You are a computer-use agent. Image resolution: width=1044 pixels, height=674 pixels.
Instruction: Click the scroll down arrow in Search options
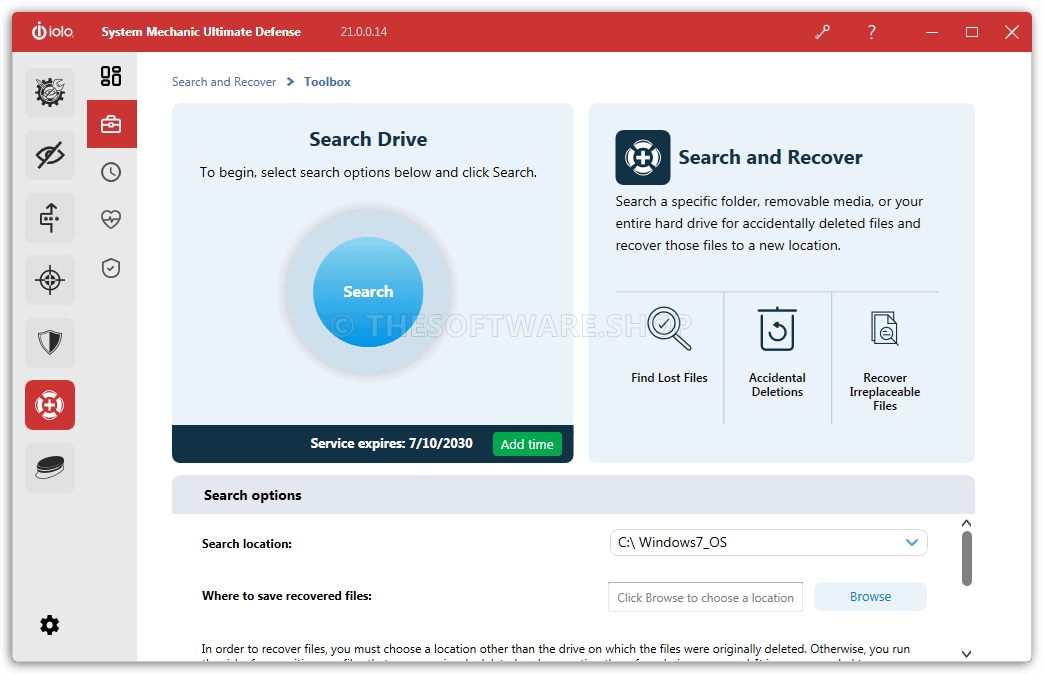(x=967, y=654)
